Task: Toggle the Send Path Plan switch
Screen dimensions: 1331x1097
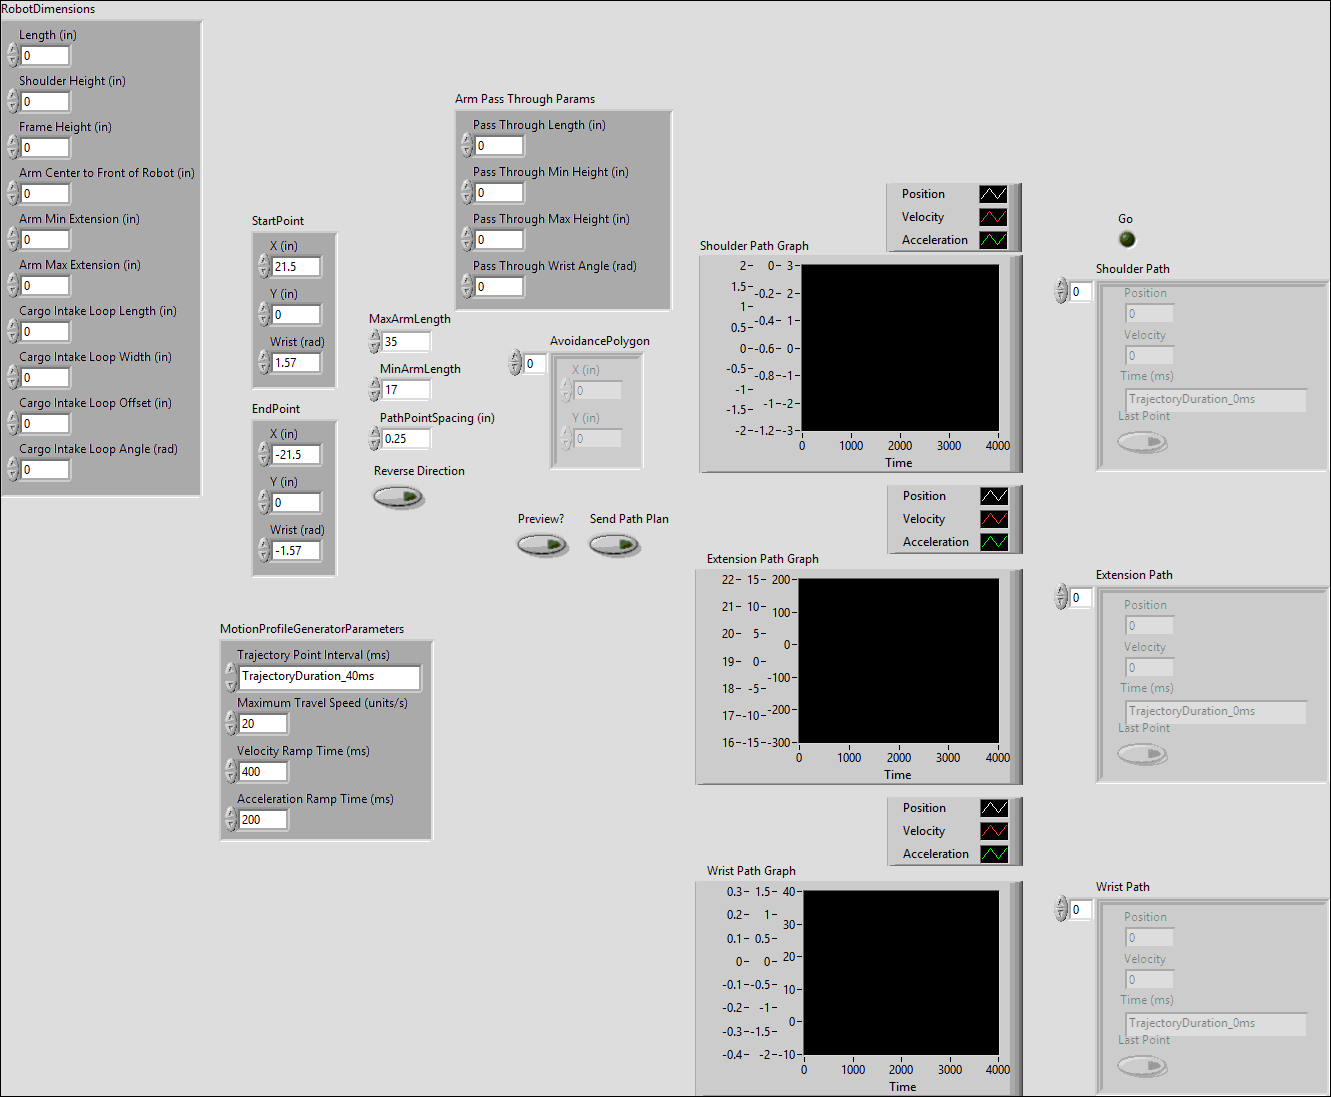Action: (x=614, y=545)
